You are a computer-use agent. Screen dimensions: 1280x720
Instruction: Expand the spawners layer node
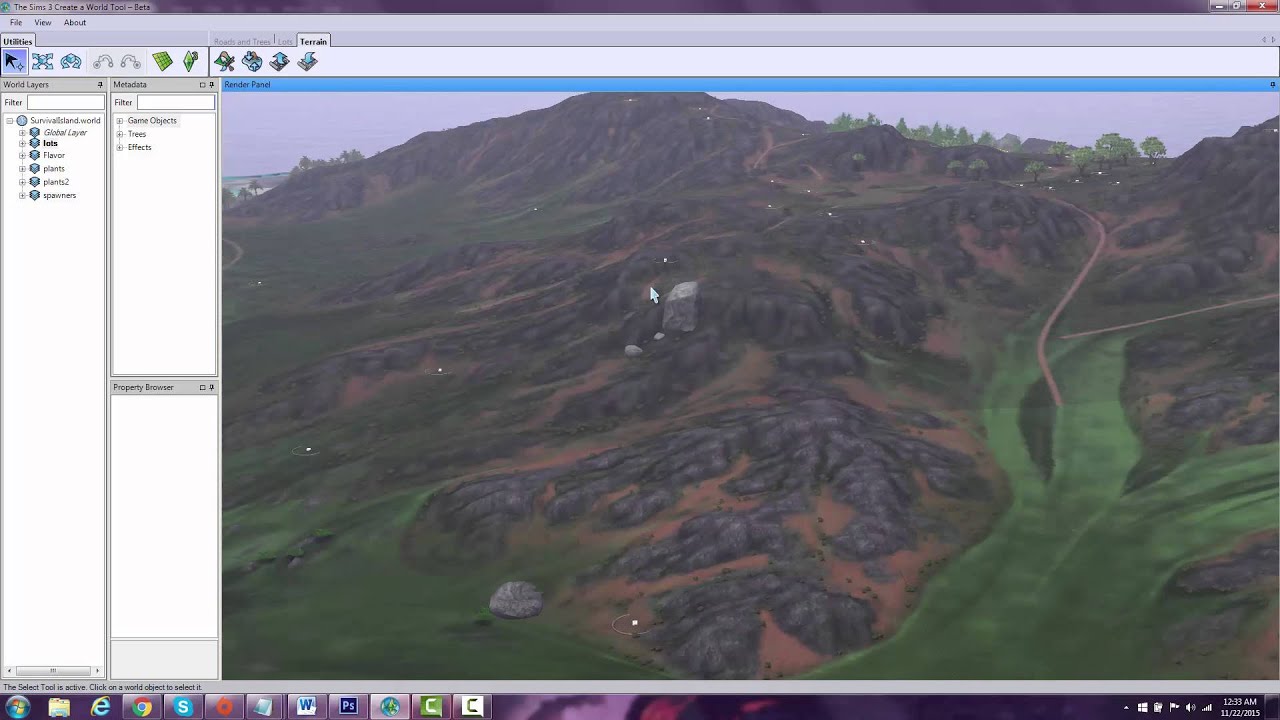click(x=22, y=195)
